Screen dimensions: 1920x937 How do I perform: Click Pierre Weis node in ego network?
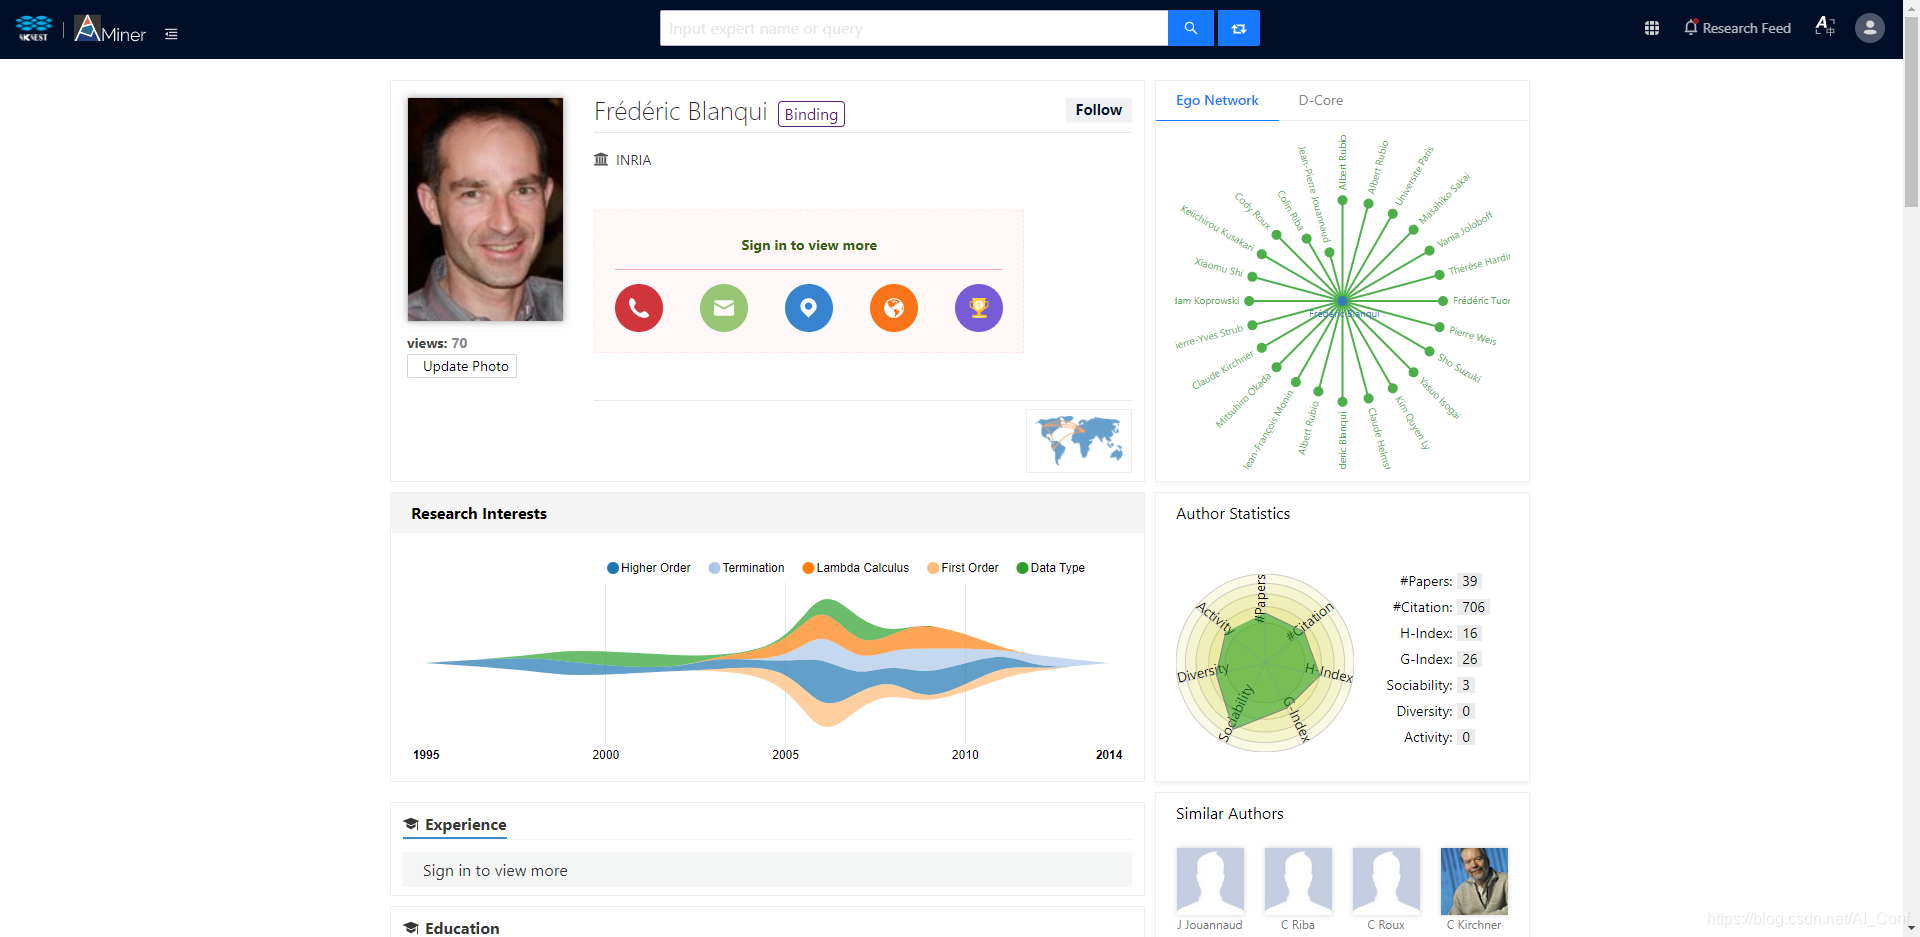click(1439, 327)
